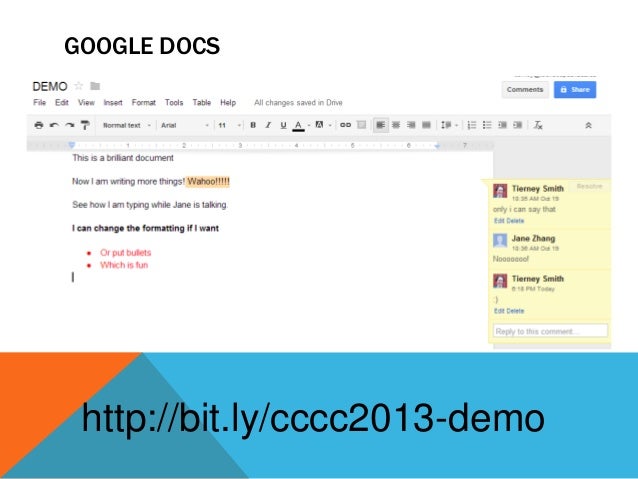Clear formatting with the Tx icon
Viewport: 638px width, 479px height.
(538, 125)
